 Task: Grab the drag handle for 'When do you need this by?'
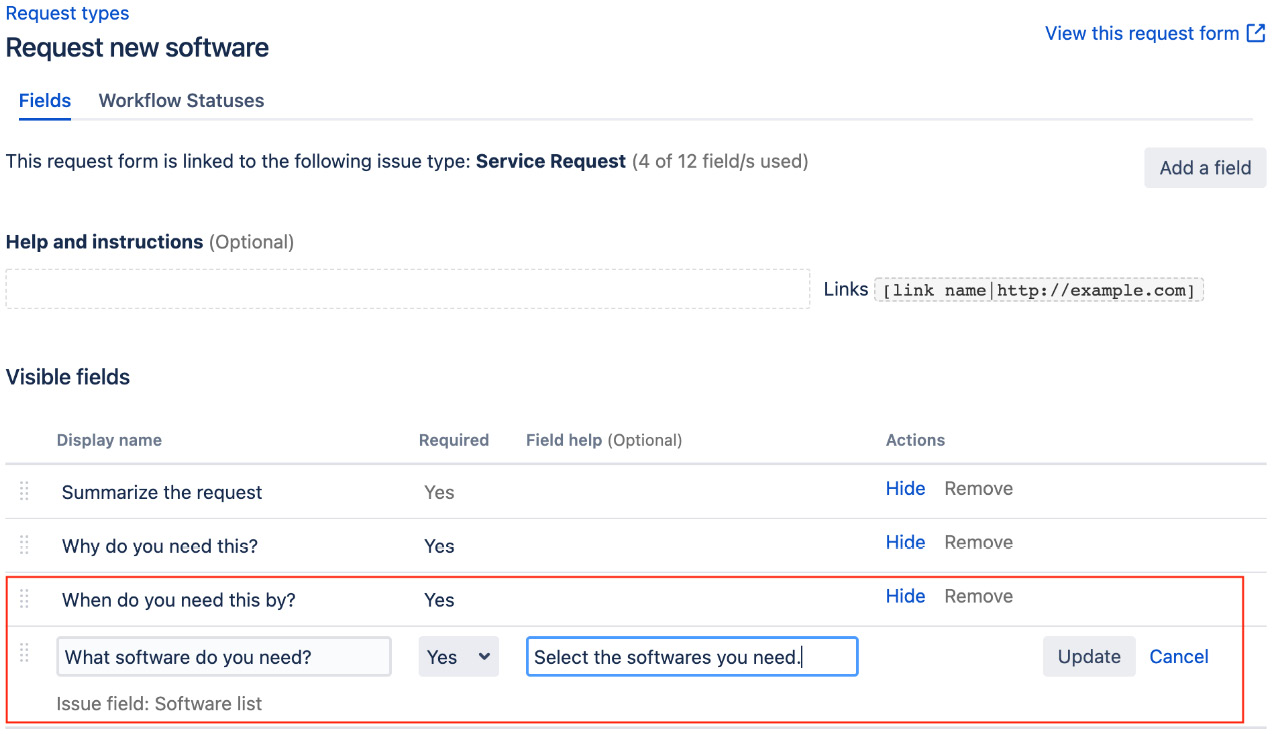coord(25,600)
